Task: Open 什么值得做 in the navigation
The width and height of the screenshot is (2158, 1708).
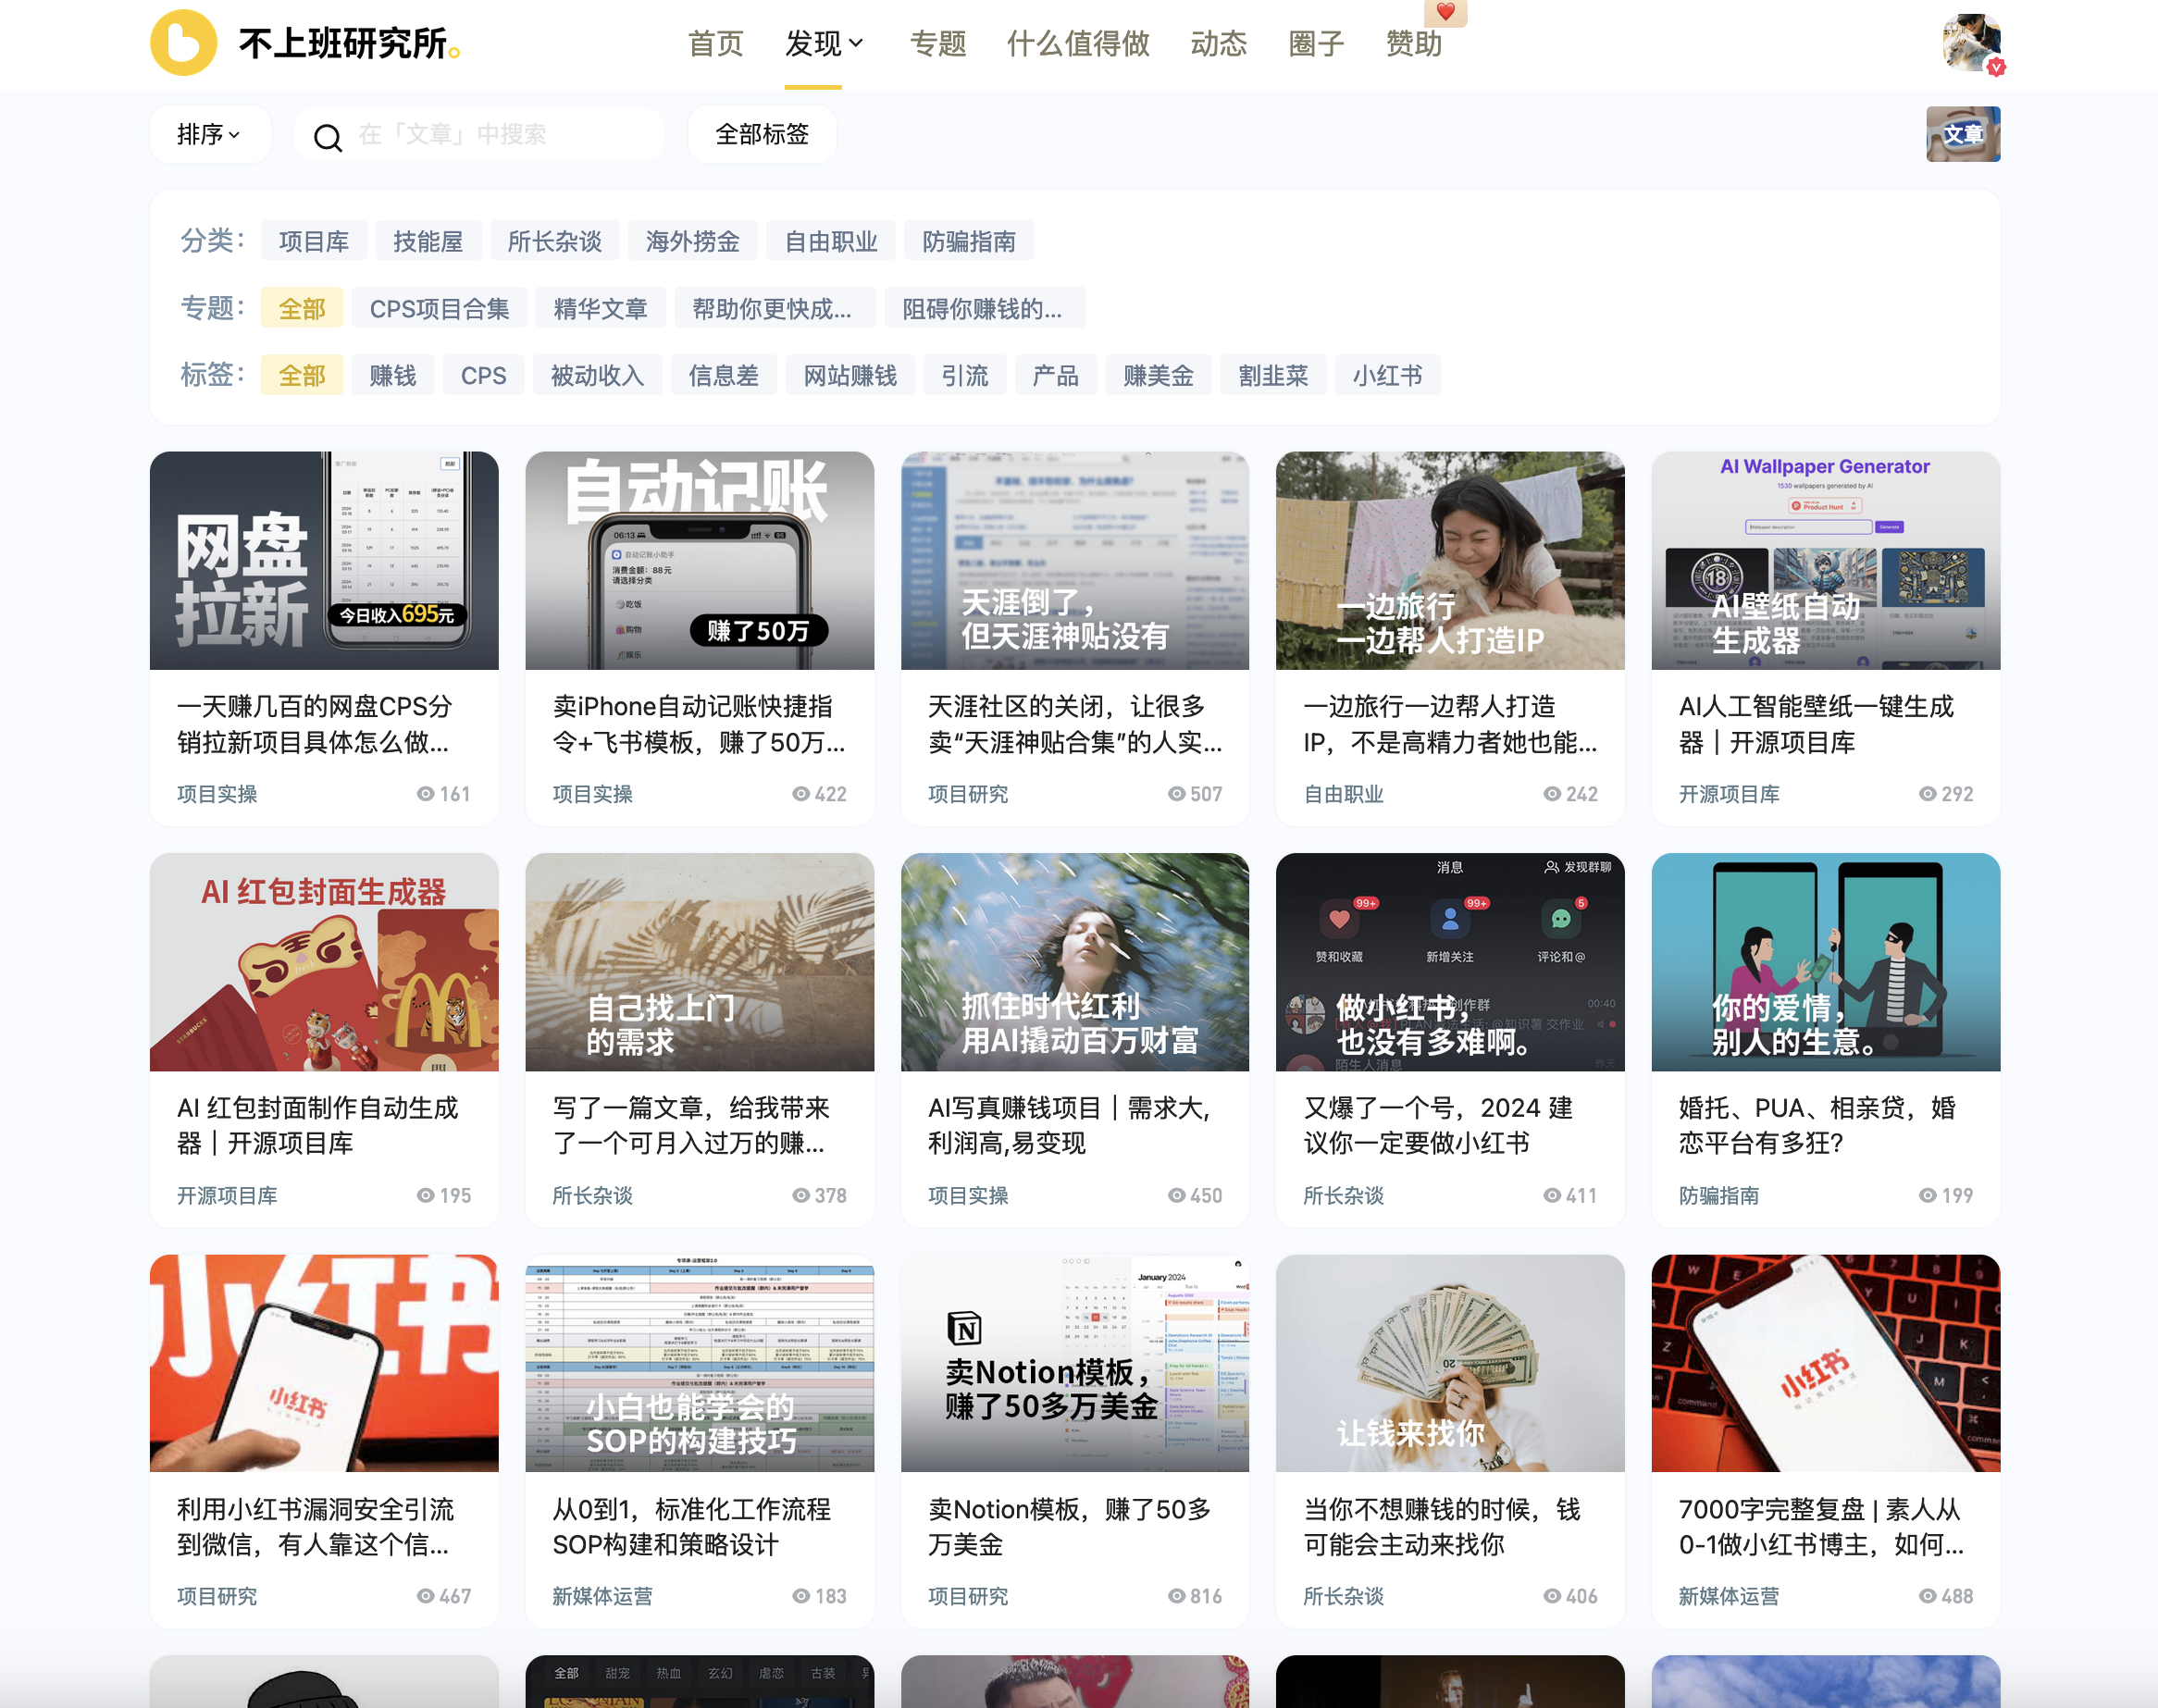Action: tap(1078, 43)
